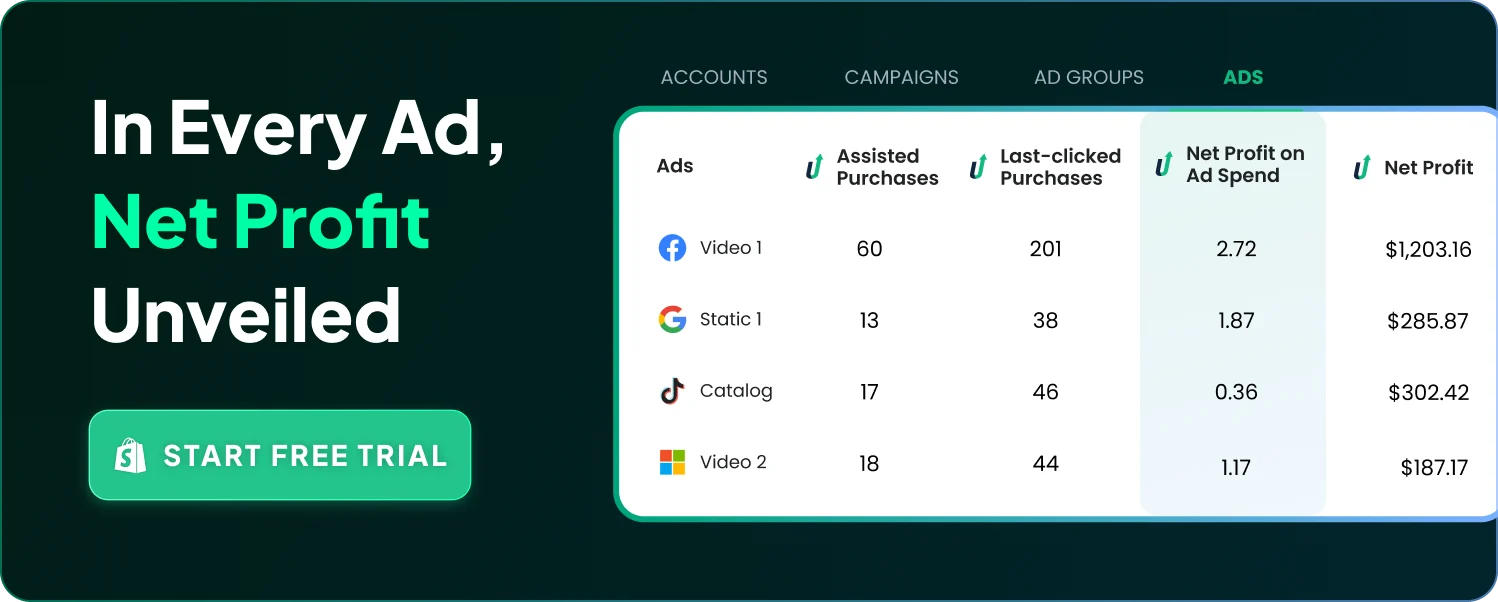1498x602 pixels.
Task: Click the 2.72 value for Video 1
Action: point(1236,250)
